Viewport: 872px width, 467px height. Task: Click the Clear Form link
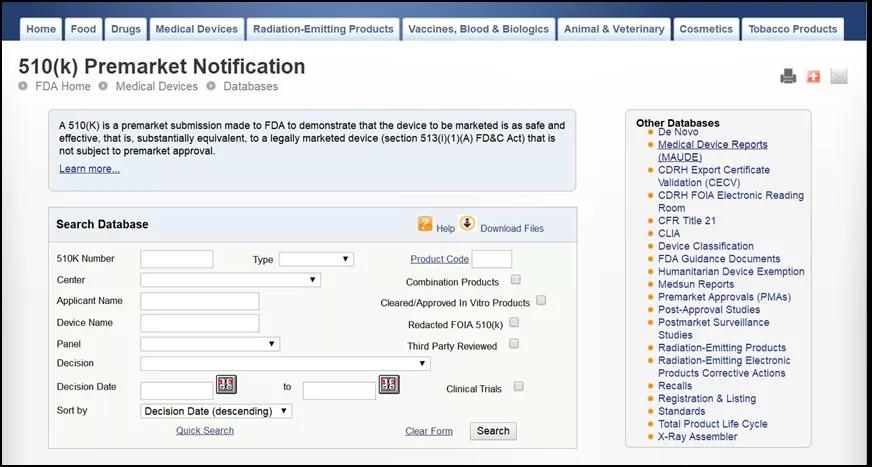[x=428, y=431]
